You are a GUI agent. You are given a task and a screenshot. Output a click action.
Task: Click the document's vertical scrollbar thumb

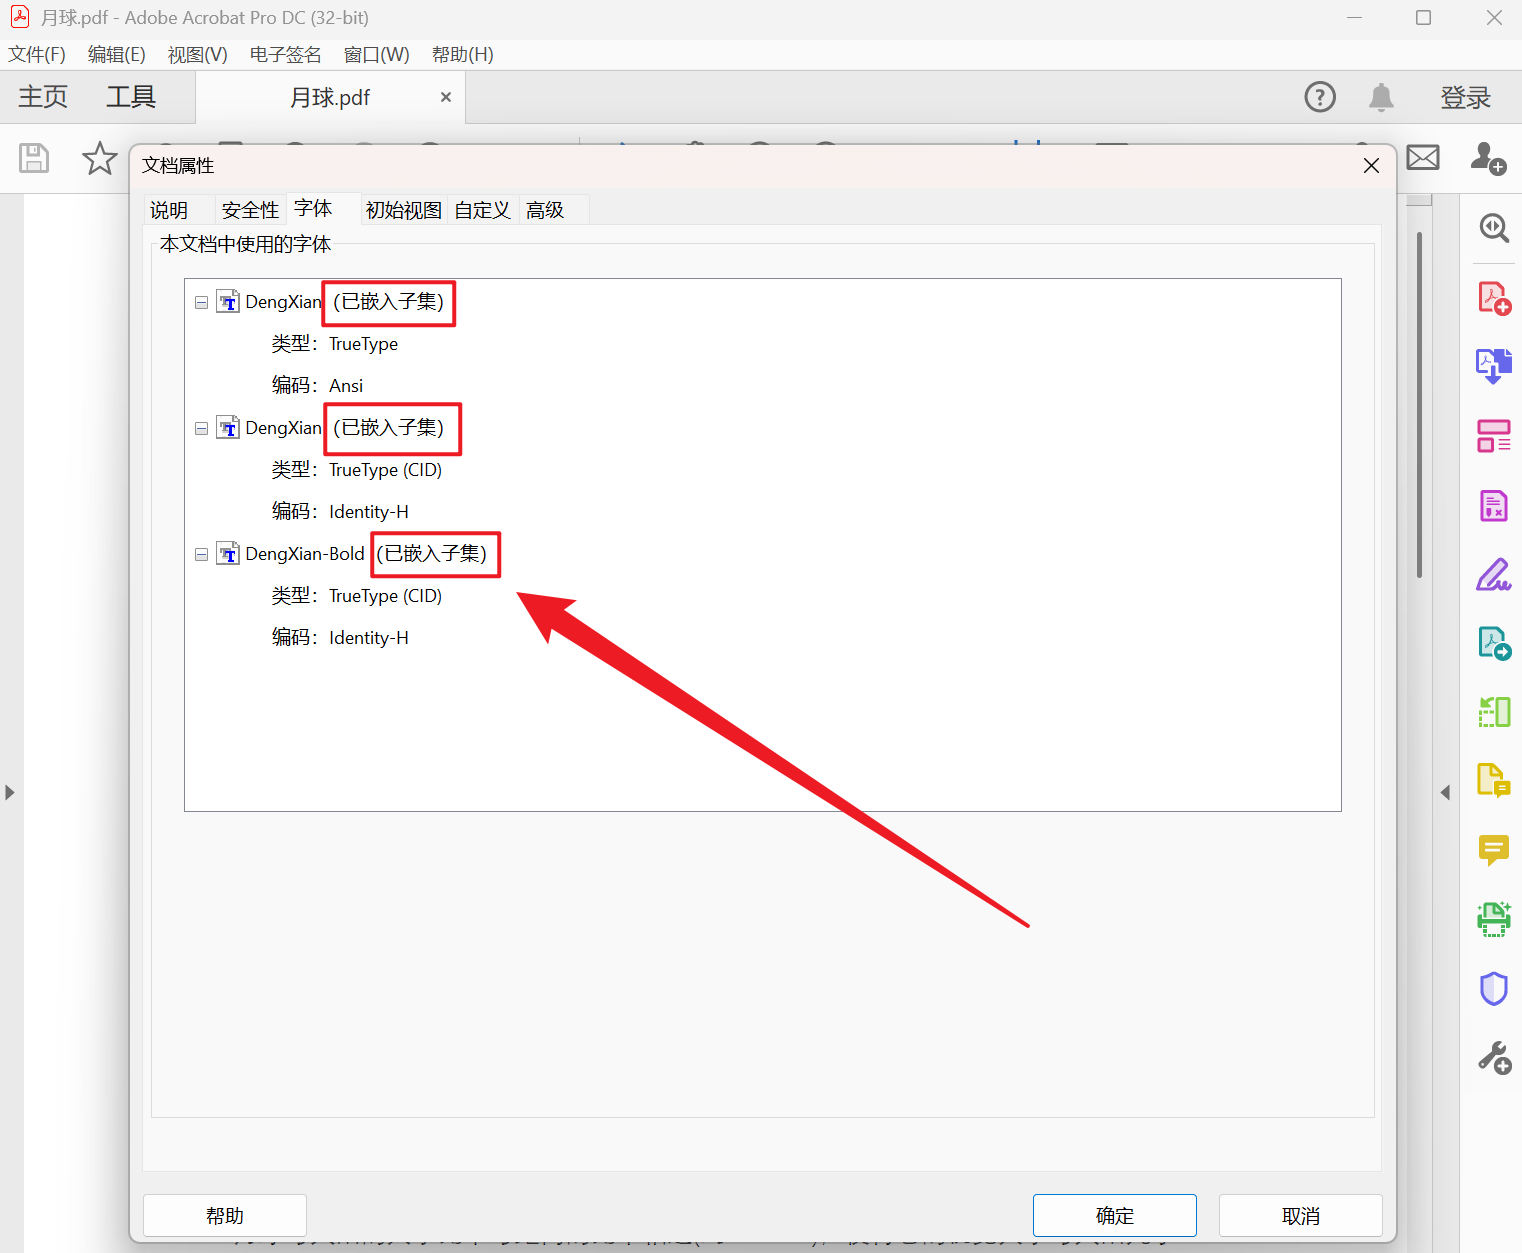coord(1419,405)
